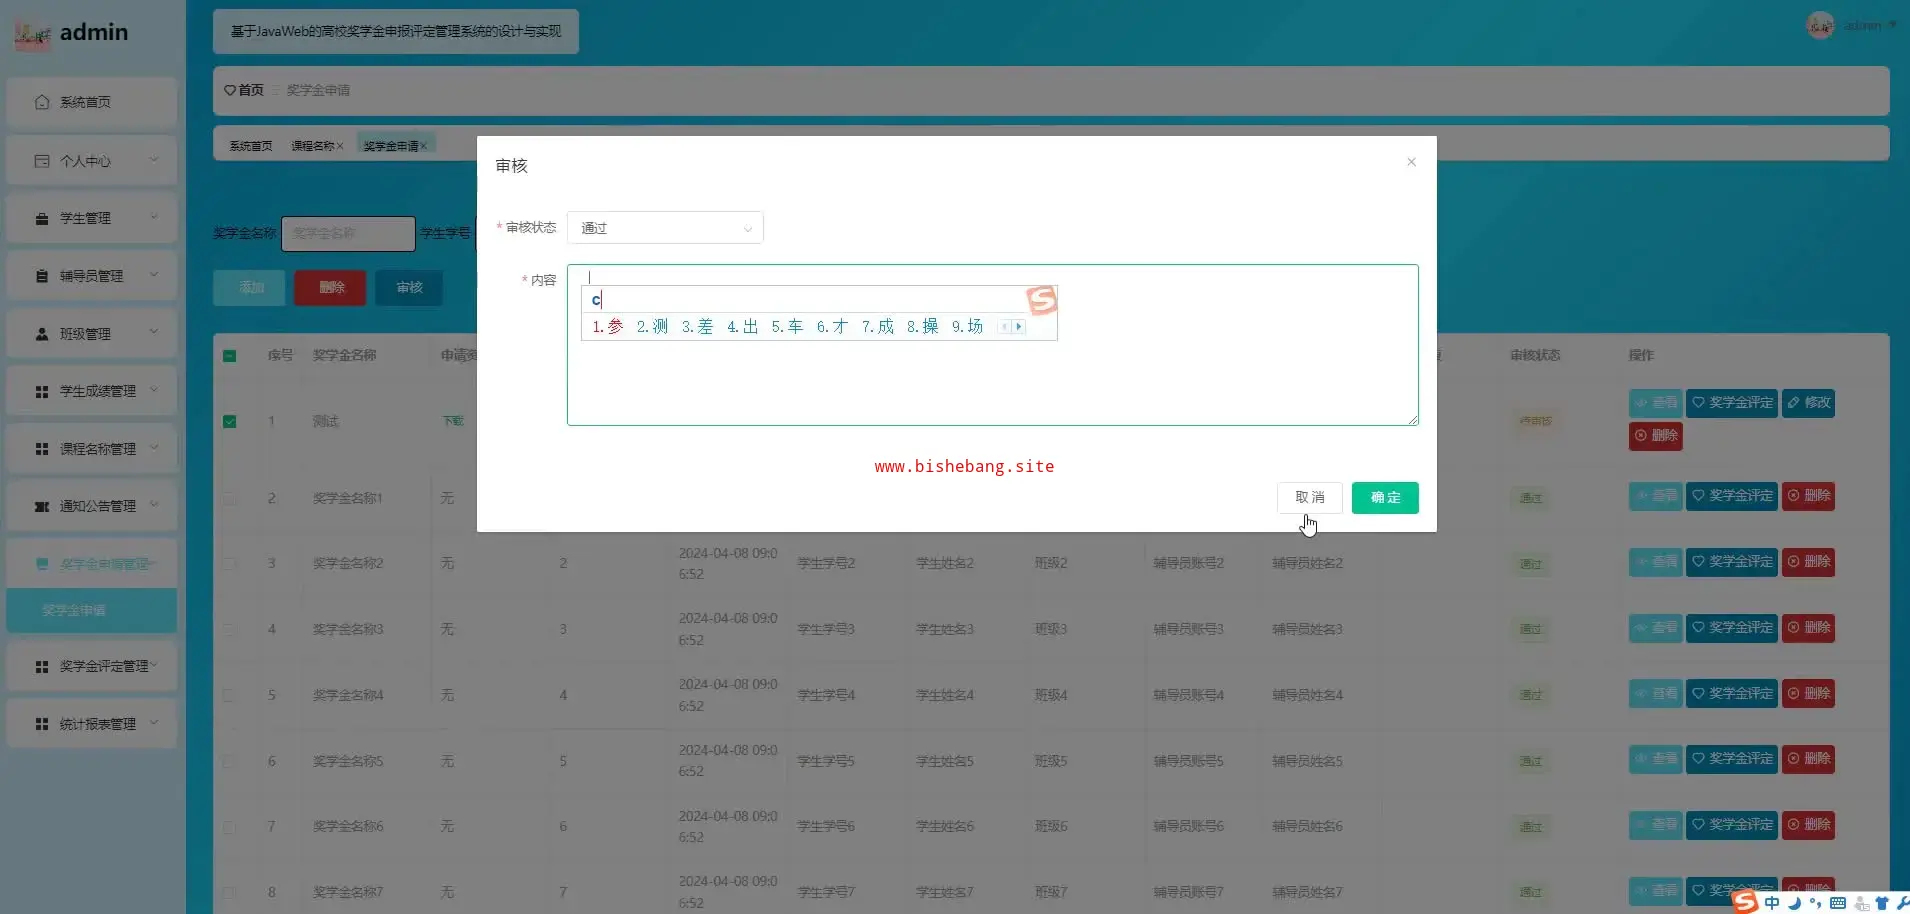Go to previous IME candidate page arrow
The image size is (1910, 914).
(x=1004, y=327)
